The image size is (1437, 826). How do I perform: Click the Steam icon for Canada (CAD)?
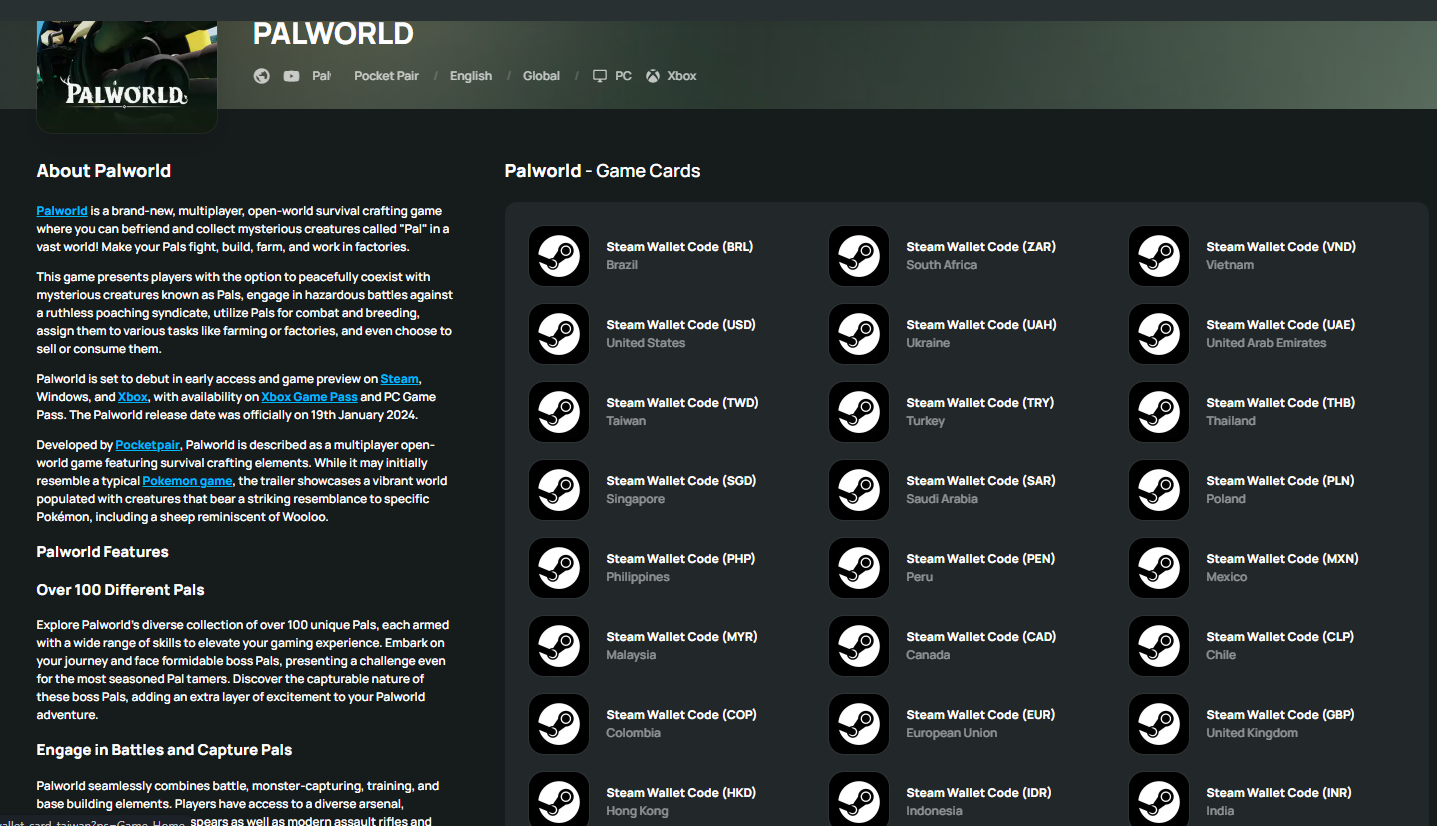point(859,646)
